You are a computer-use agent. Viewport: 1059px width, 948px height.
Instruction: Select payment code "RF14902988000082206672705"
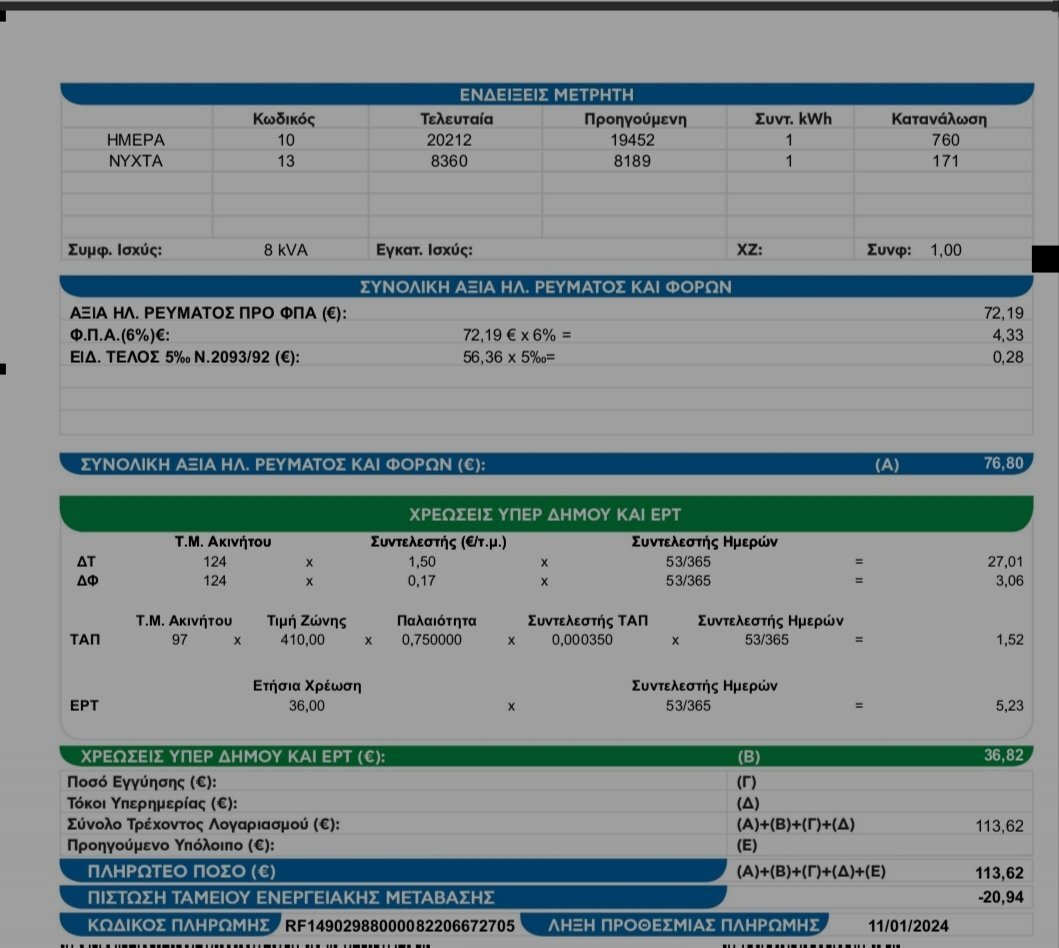(x=400, y=926)
